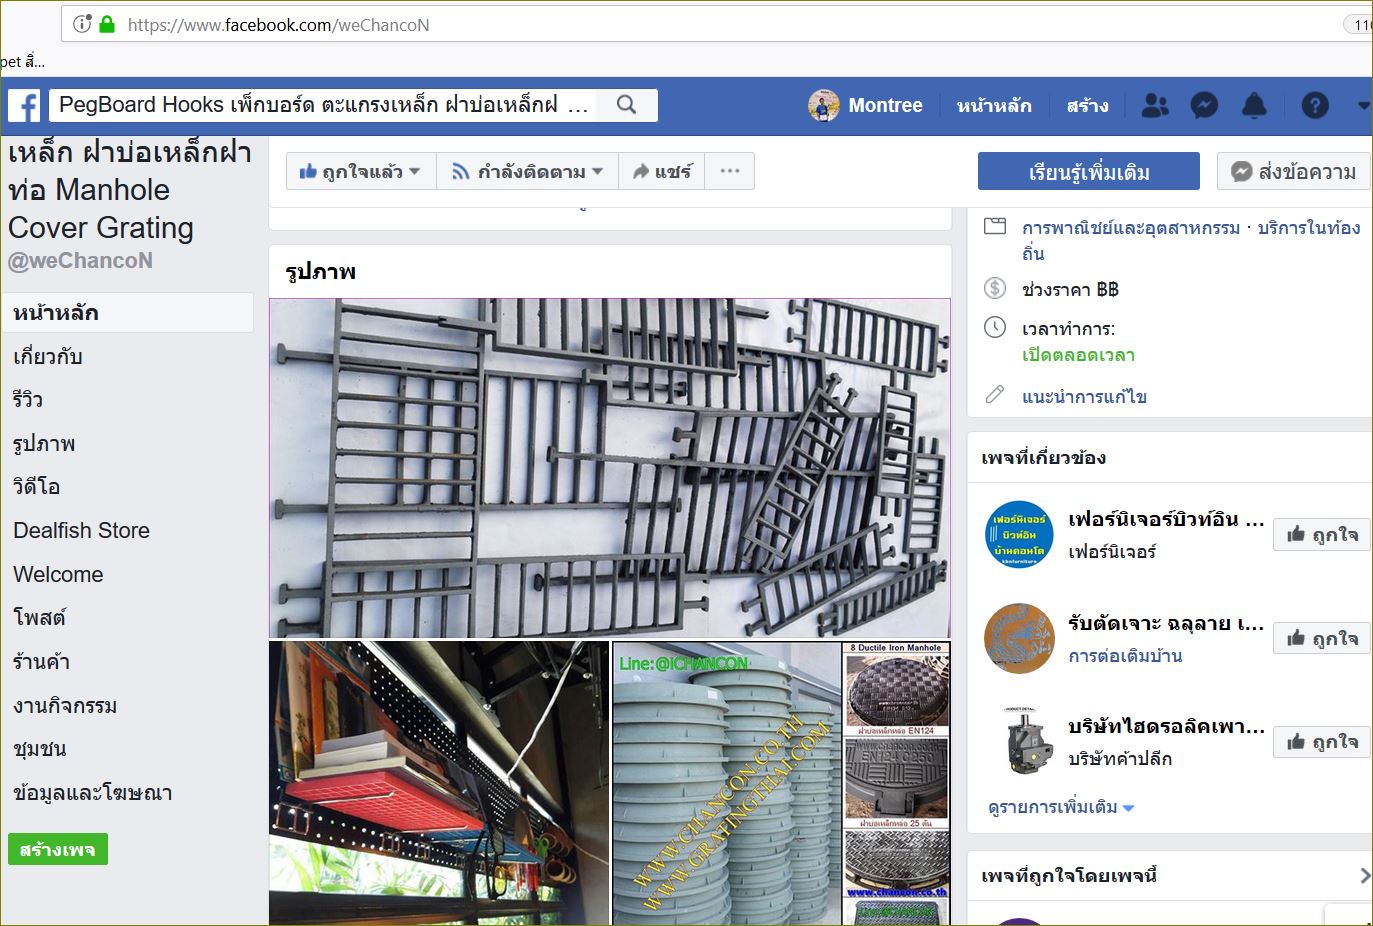Image resolution: width=1373 pixels, height=926 pixels.
Task: Open รับตัดเจาะ ฉลุลาย page avatar
Action: click(1019, 638)
